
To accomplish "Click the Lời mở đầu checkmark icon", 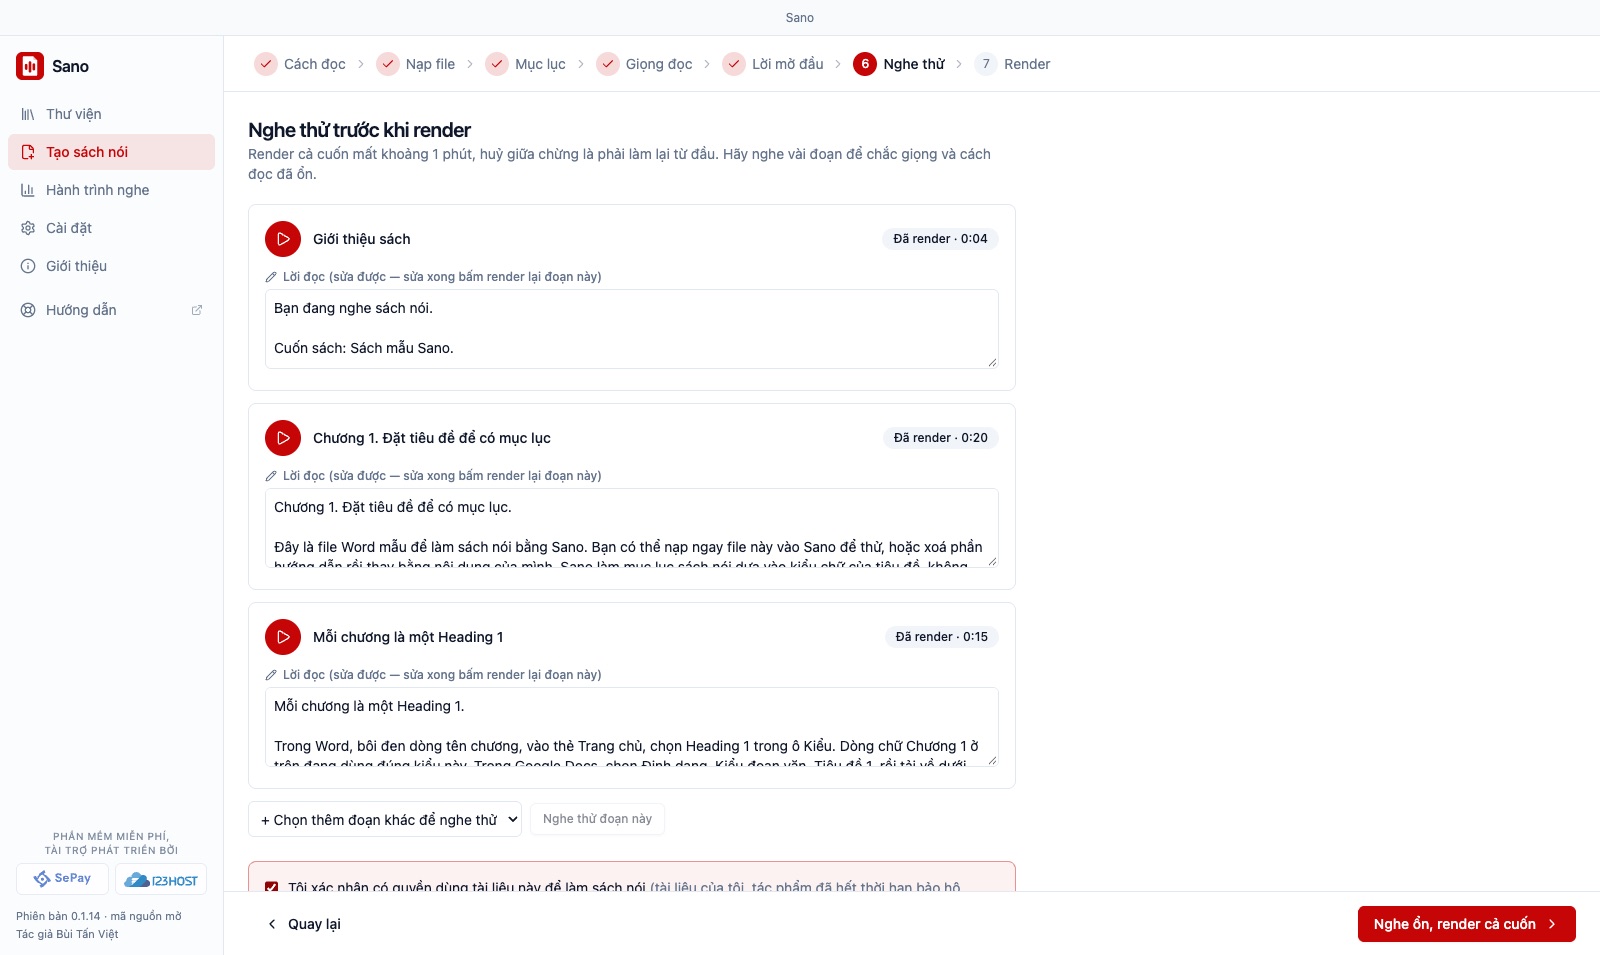I will 734,64.
